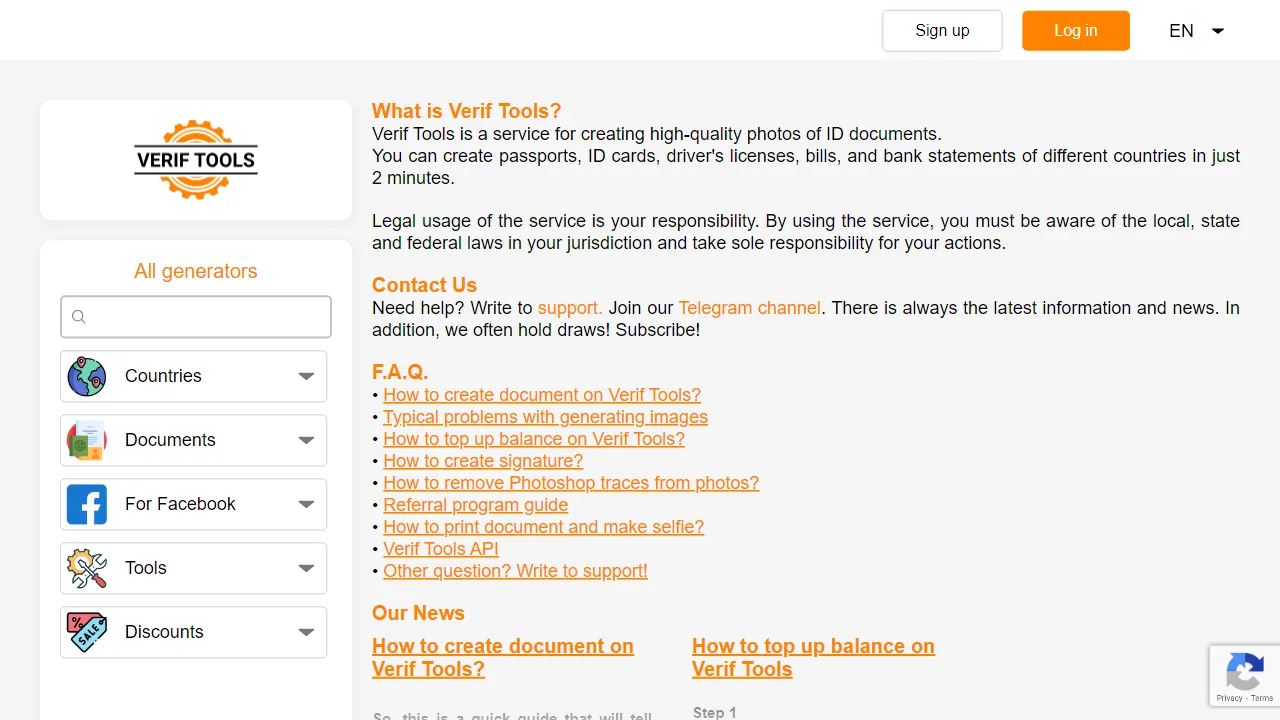Viewport: 1280px width, 720px height.
Task: Select the Documents label text
Action: [170, 440]
